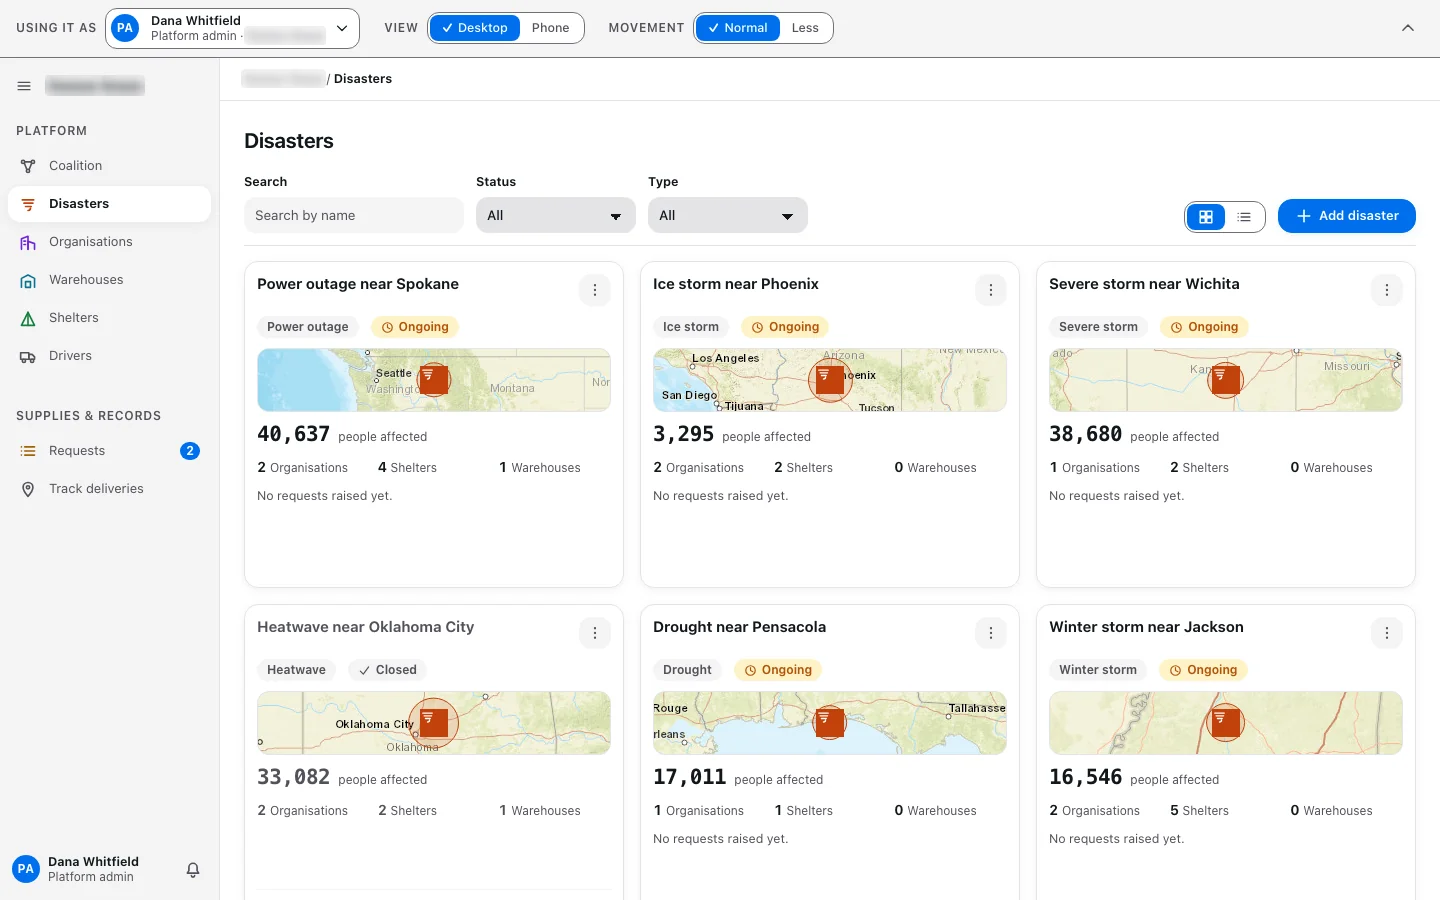The height and width of the screenshot is (900, 1440).
Task: Collapse the top preview bar chevron
Action: [x=1408, y=28]
